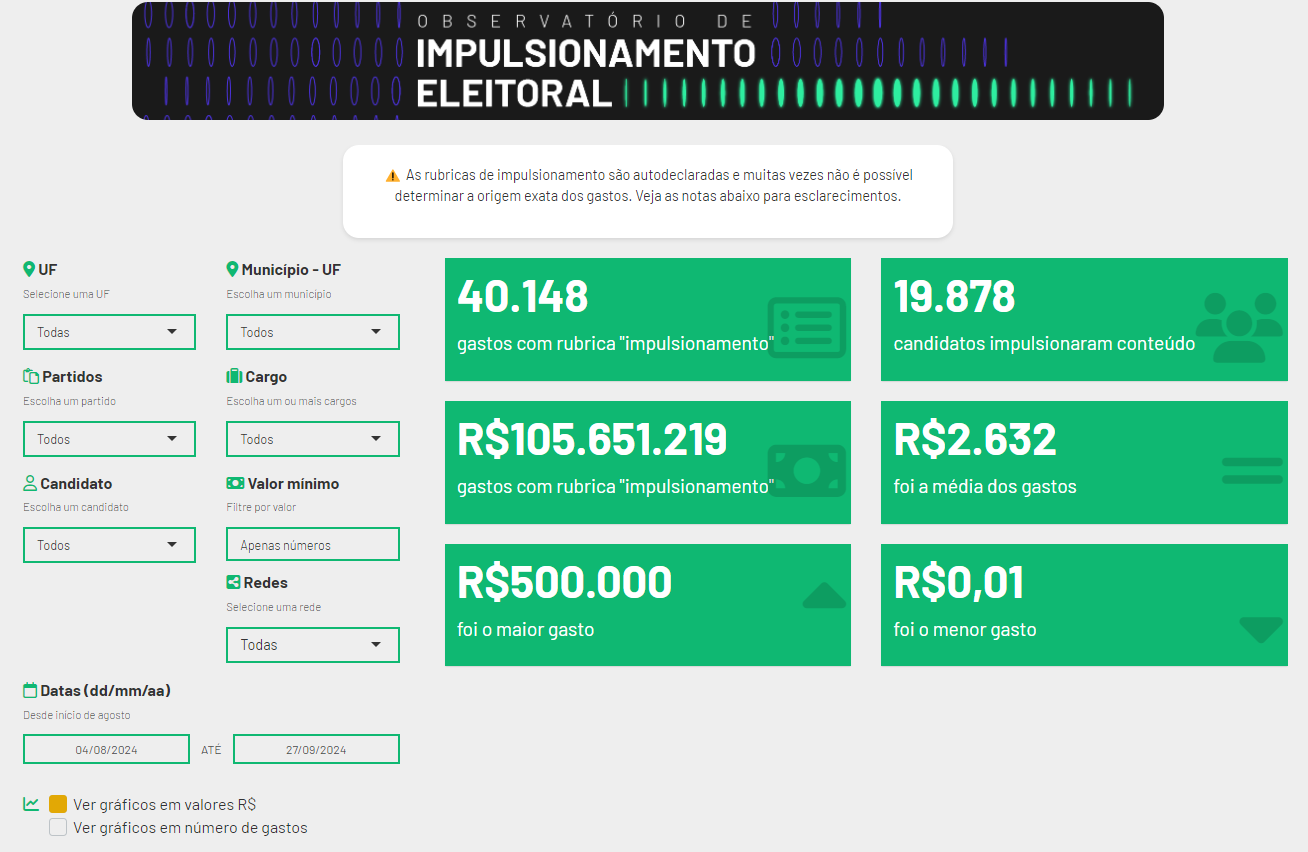
Task: Click the Valor mínimo number field
Action: 313,545
